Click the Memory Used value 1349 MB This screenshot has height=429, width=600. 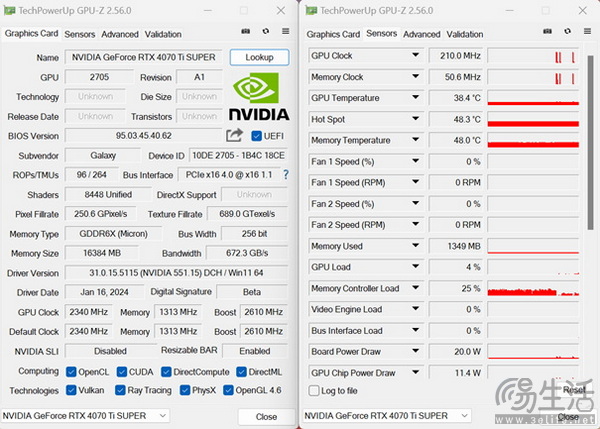point(456,246)
